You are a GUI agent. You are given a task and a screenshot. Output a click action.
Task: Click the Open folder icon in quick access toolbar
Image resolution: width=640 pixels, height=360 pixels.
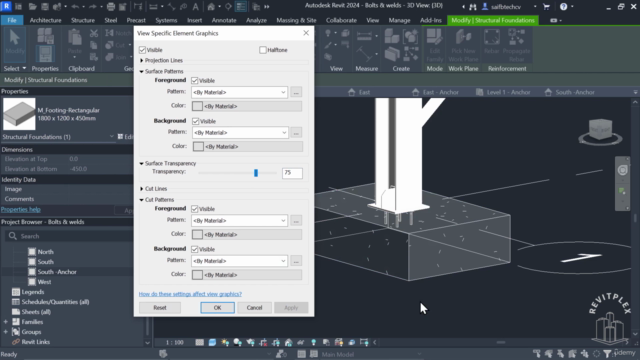point(32,7)
